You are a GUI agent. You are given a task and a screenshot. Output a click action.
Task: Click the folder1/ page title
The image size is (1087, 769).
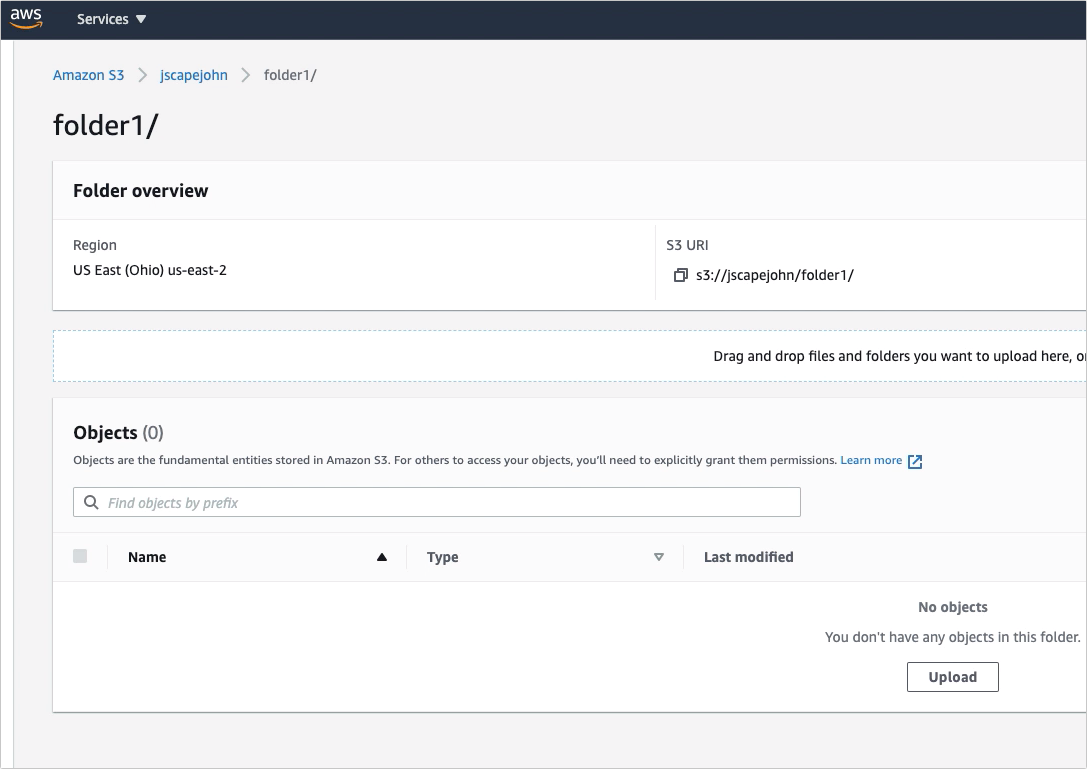pos(106,126)
